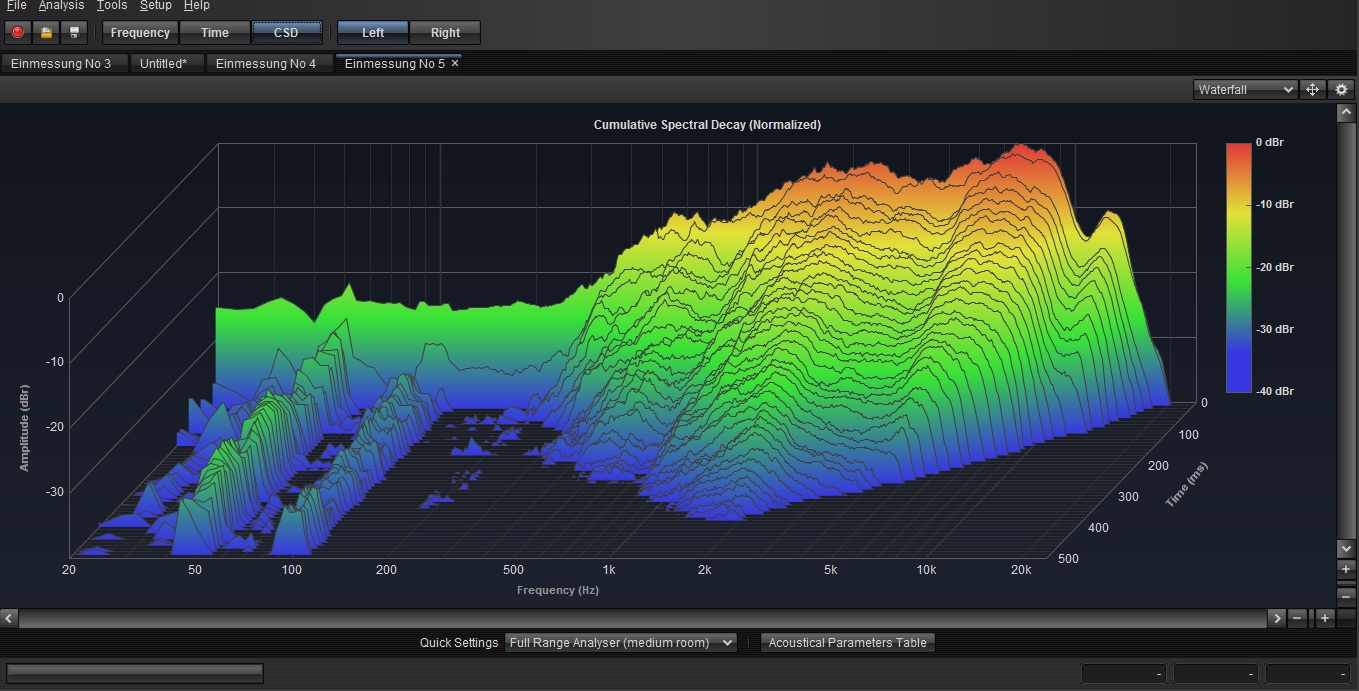
Task: Zoom out horizontally with bottom minus button
Action: pos(1297,618)
